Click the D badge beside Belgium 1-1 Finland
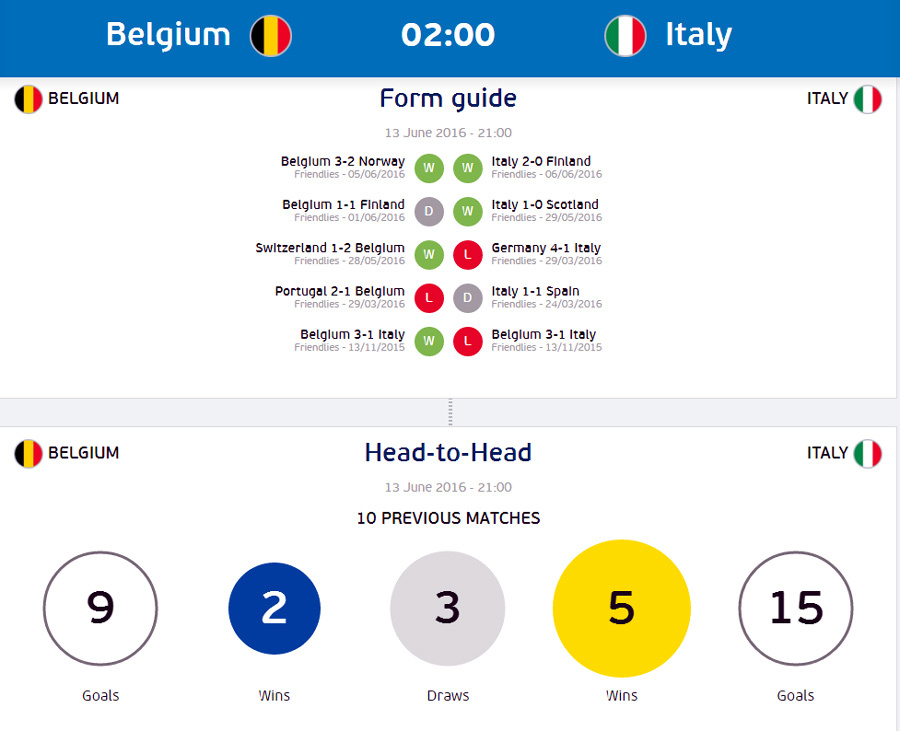 click(429, 211)
